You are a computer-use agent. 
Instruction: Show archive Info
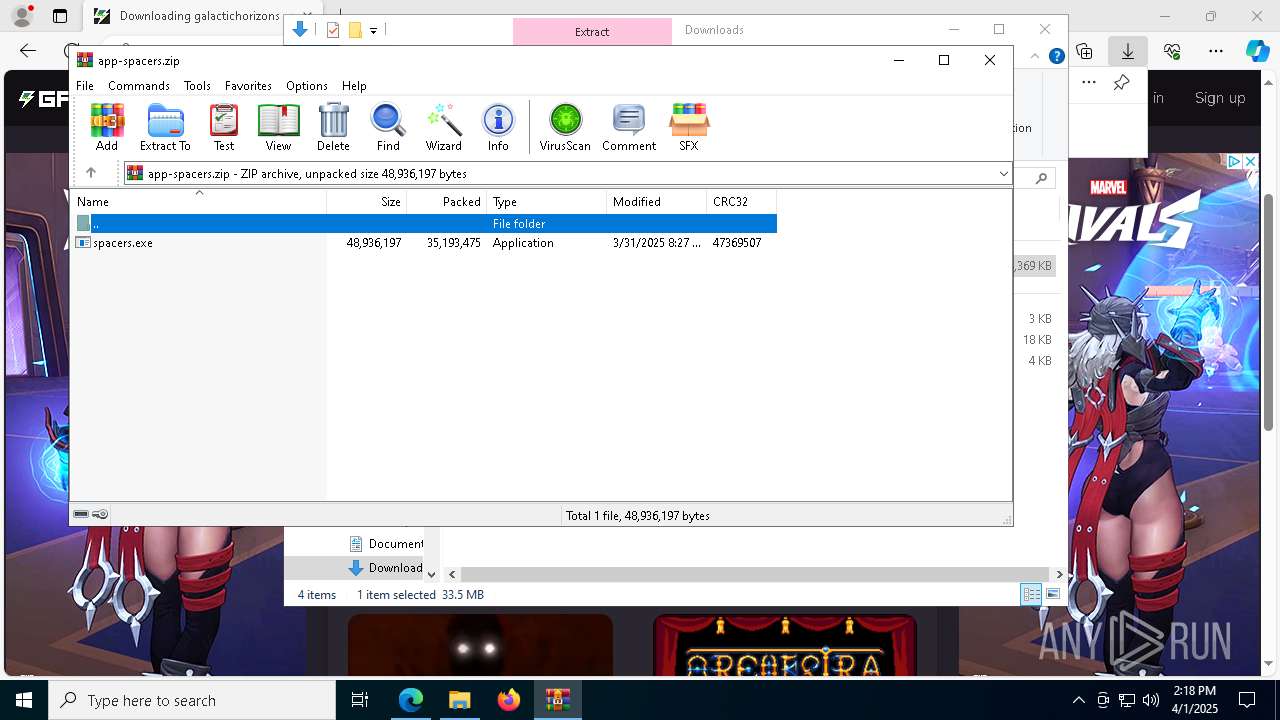point(498,127)
